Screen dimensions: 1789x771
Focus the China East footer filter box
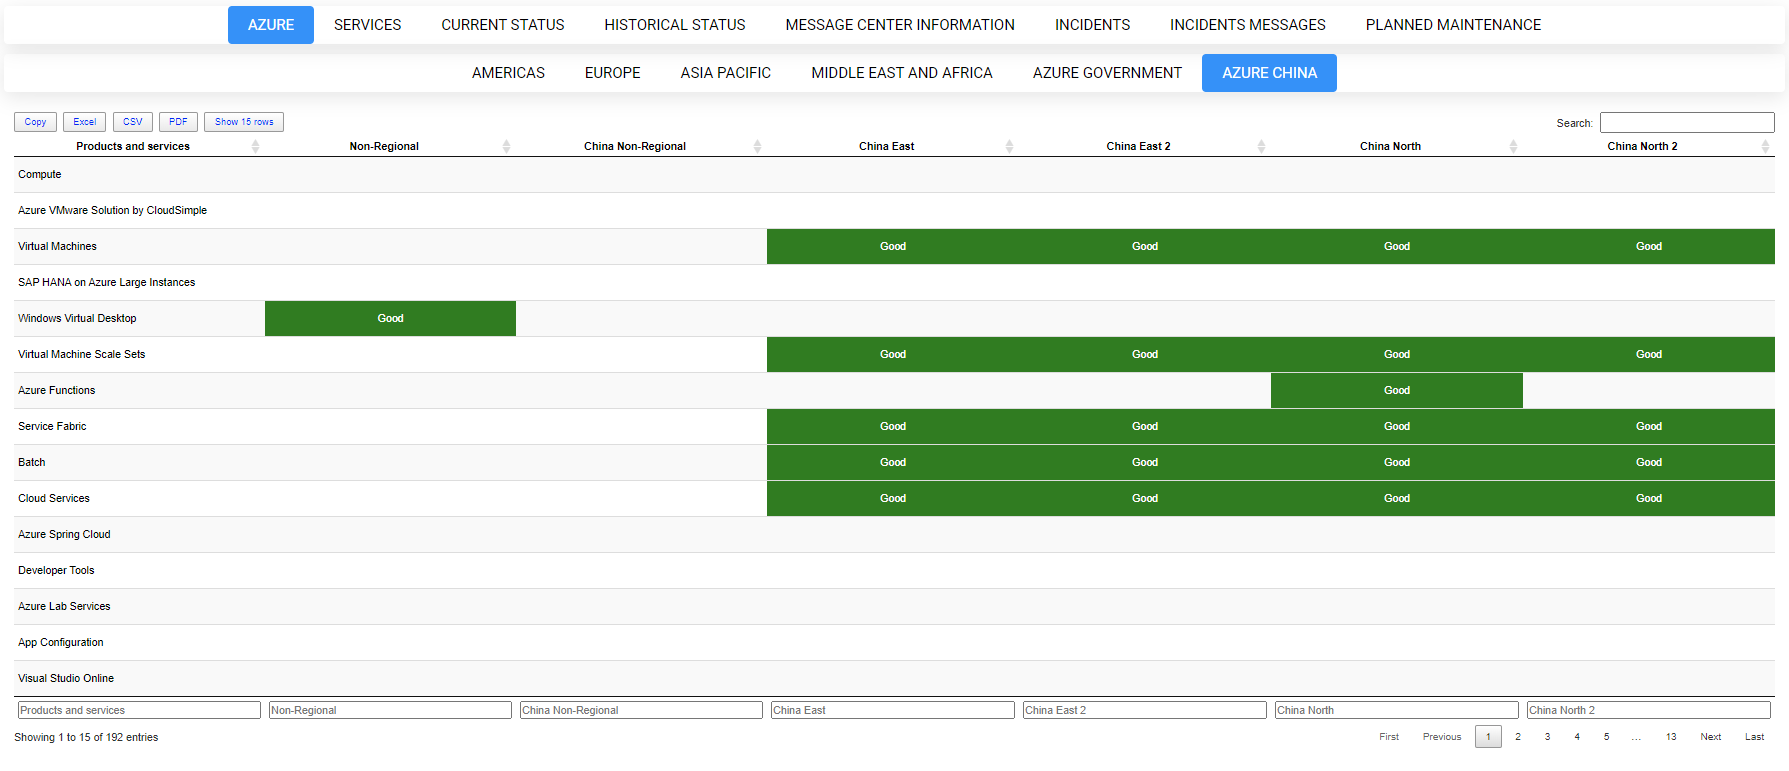pos(892,710)
